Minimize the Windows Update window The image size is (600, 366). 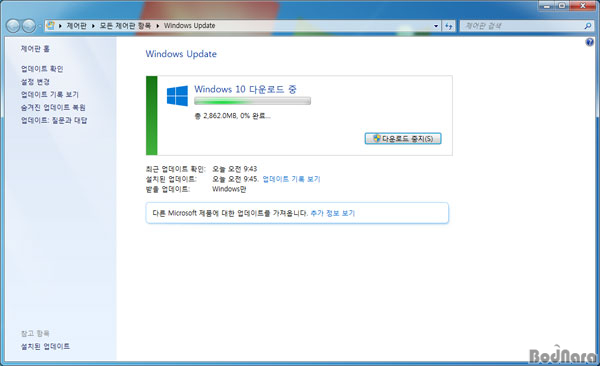point(546,5)
